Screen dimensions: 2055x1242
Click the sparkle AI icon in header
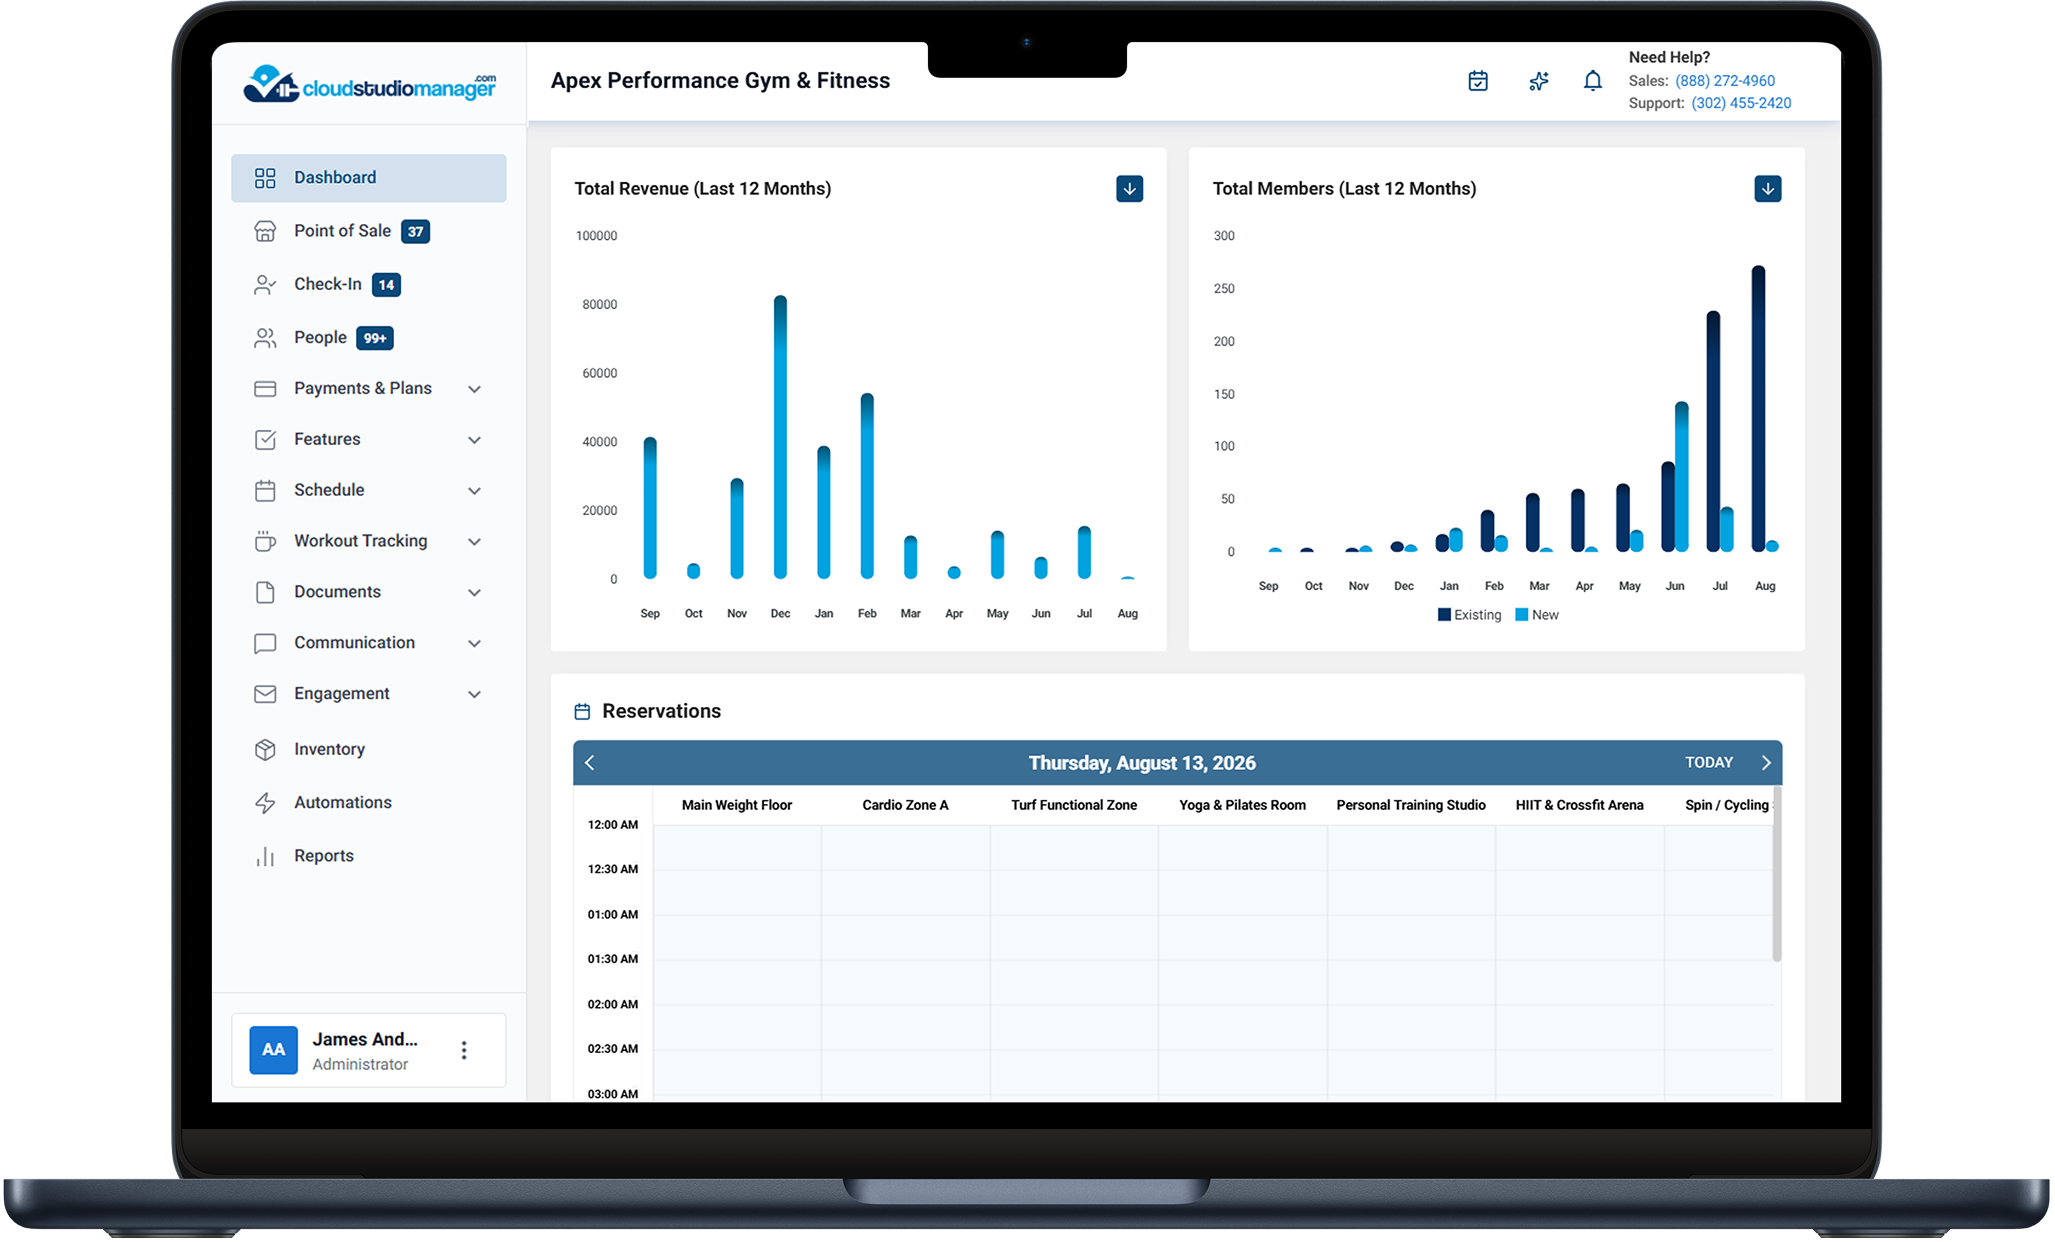1539,81
